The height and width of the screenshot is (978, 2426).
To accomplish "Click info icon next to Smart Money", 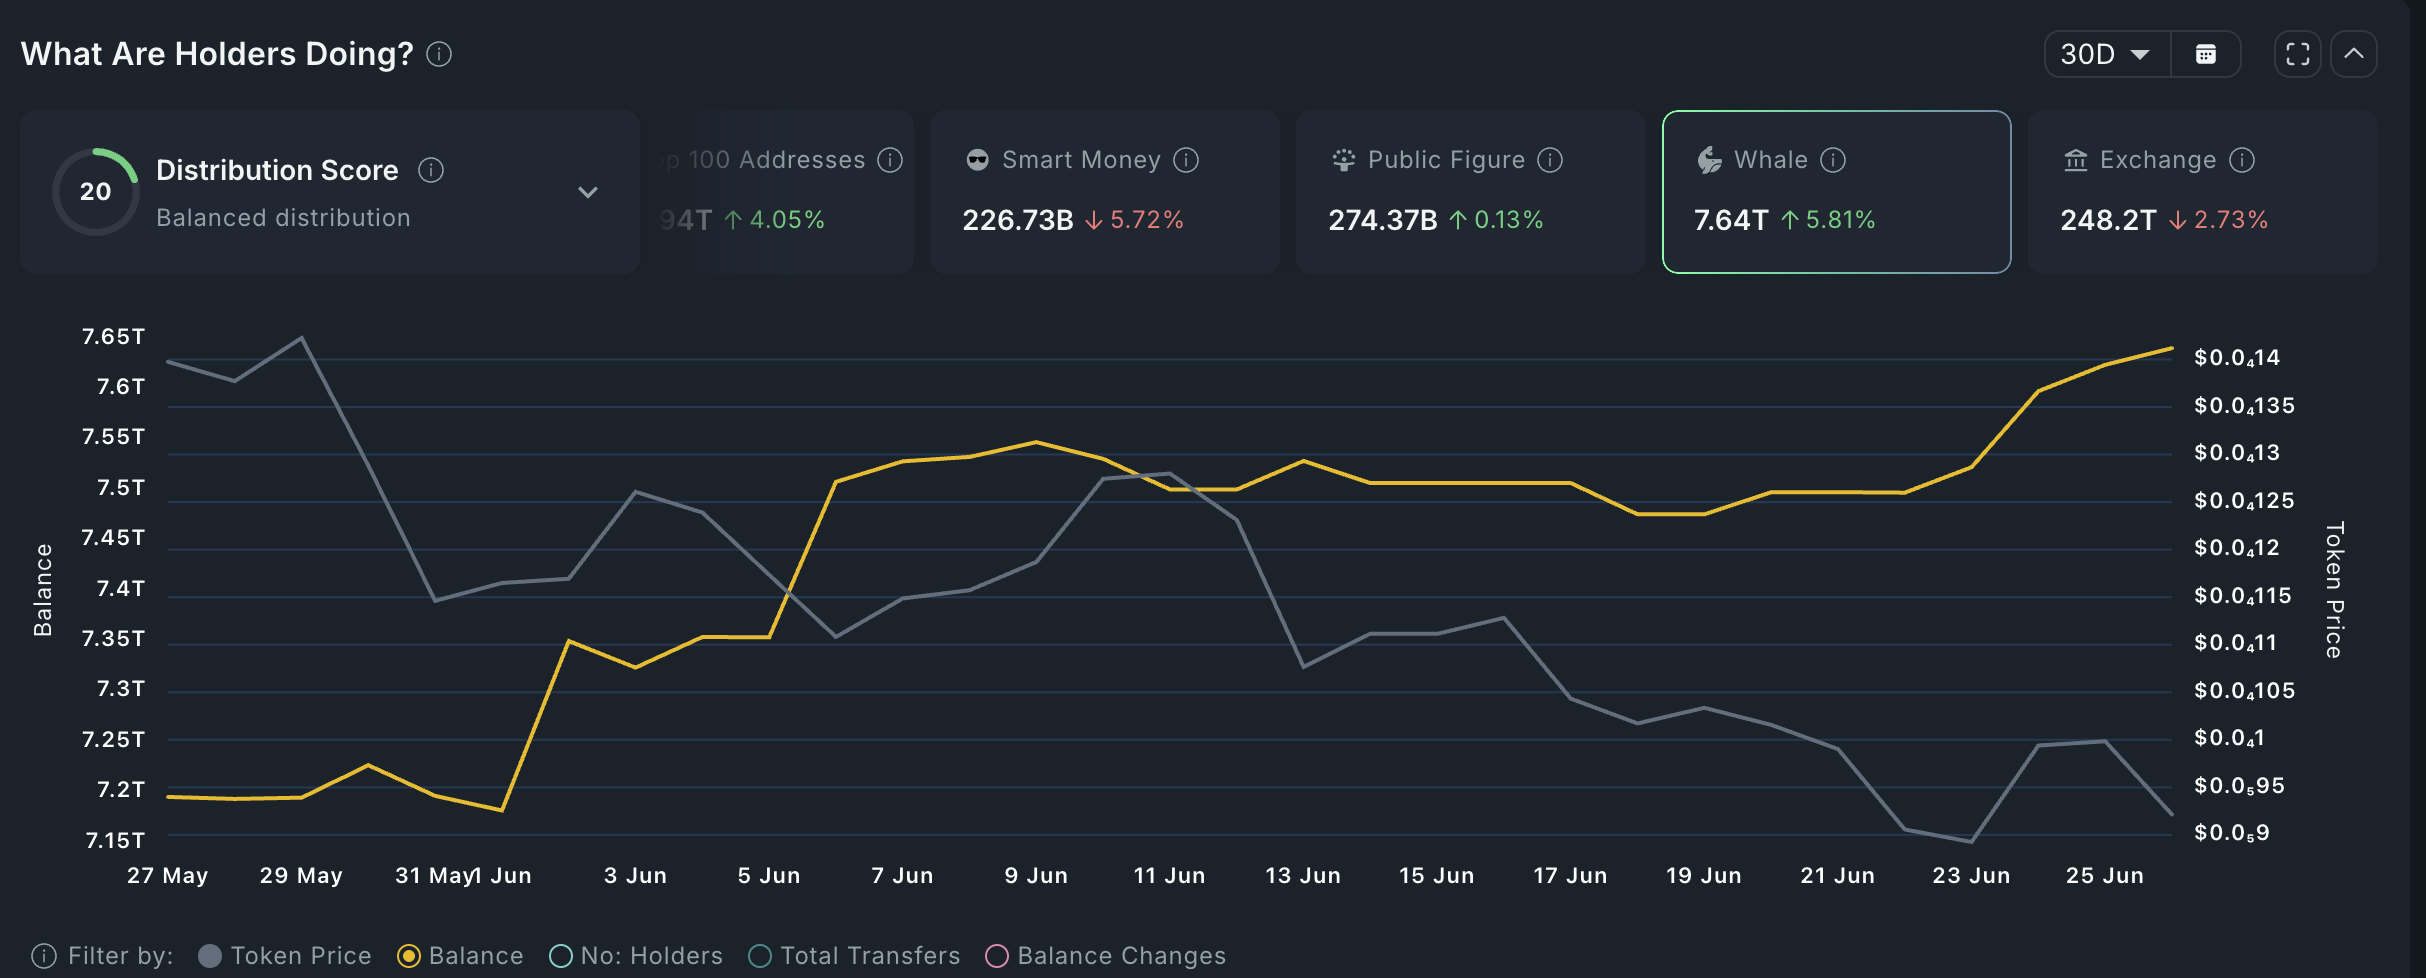I will (1186, 160).
